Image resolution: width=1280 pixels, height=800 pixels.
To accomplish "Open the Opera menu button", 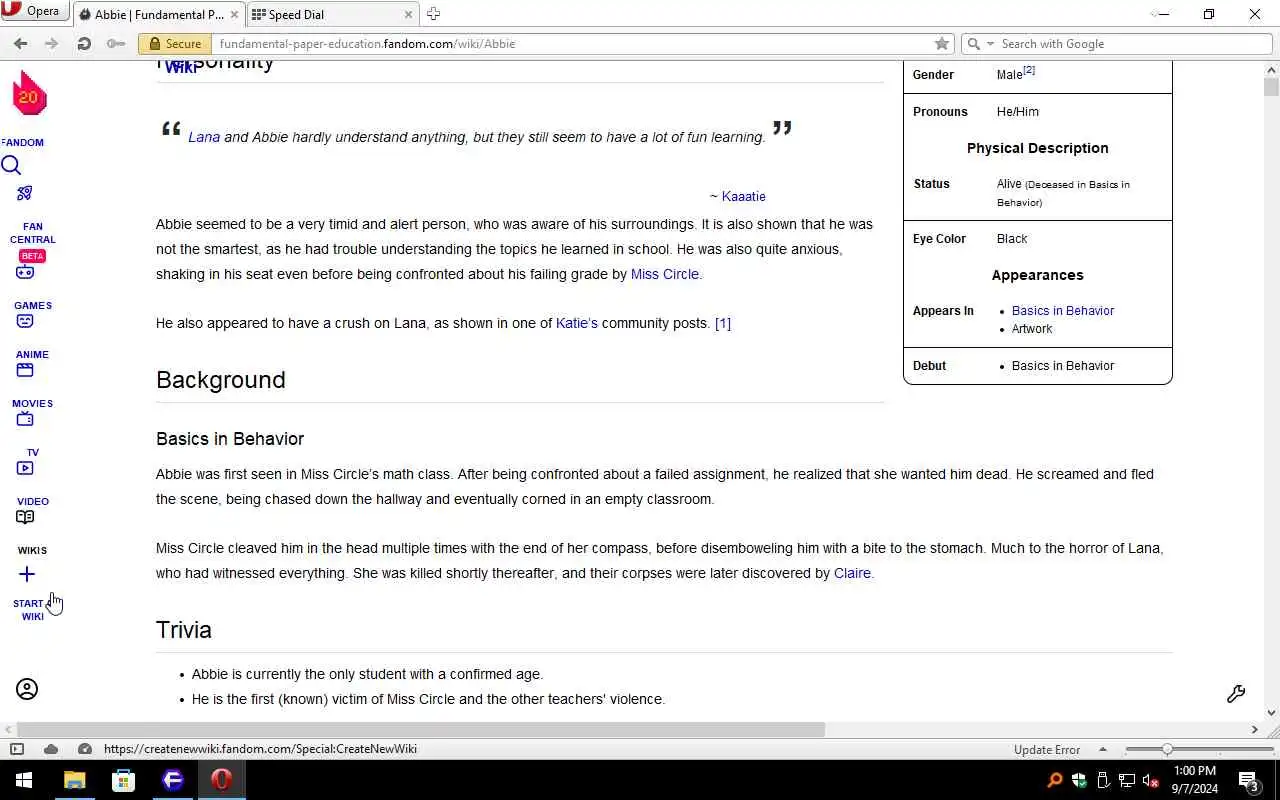I will tap(33, 11).
